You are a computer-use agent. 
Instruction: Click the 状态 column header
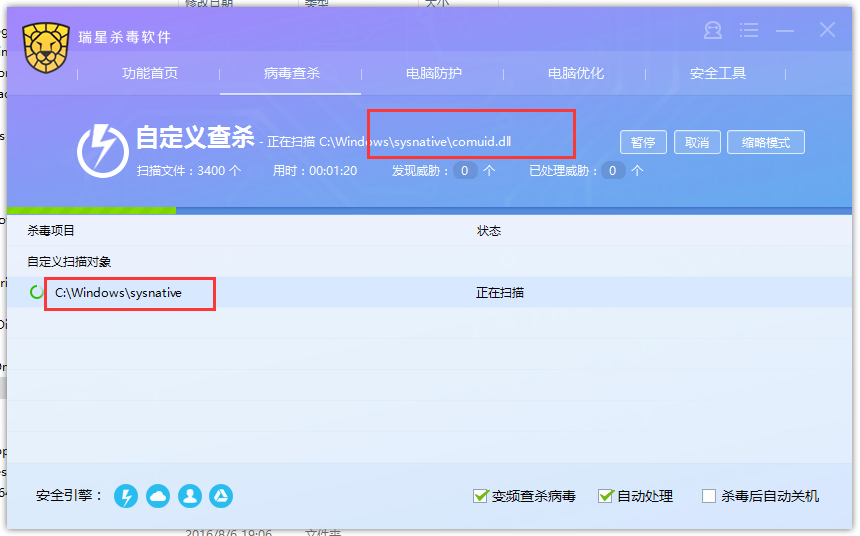489,231
